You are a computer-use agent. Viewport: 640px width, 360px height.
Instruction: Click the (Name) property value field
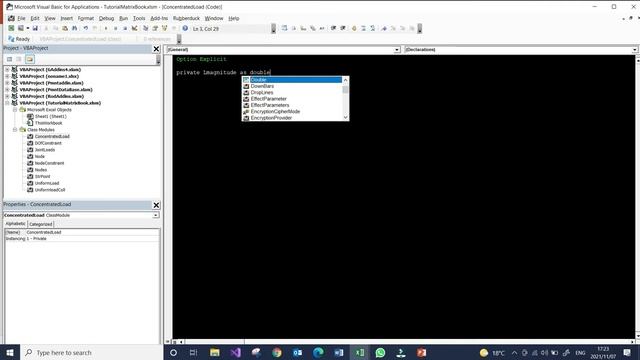tap(92, 232)
